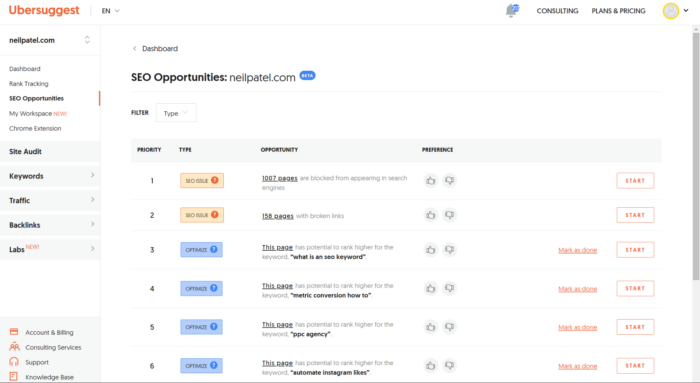The width and height of the screenshot is (700, 383).
Task: Thumbs down the "automate instagram likes" opportunity
Action: (x=450, y=366)
